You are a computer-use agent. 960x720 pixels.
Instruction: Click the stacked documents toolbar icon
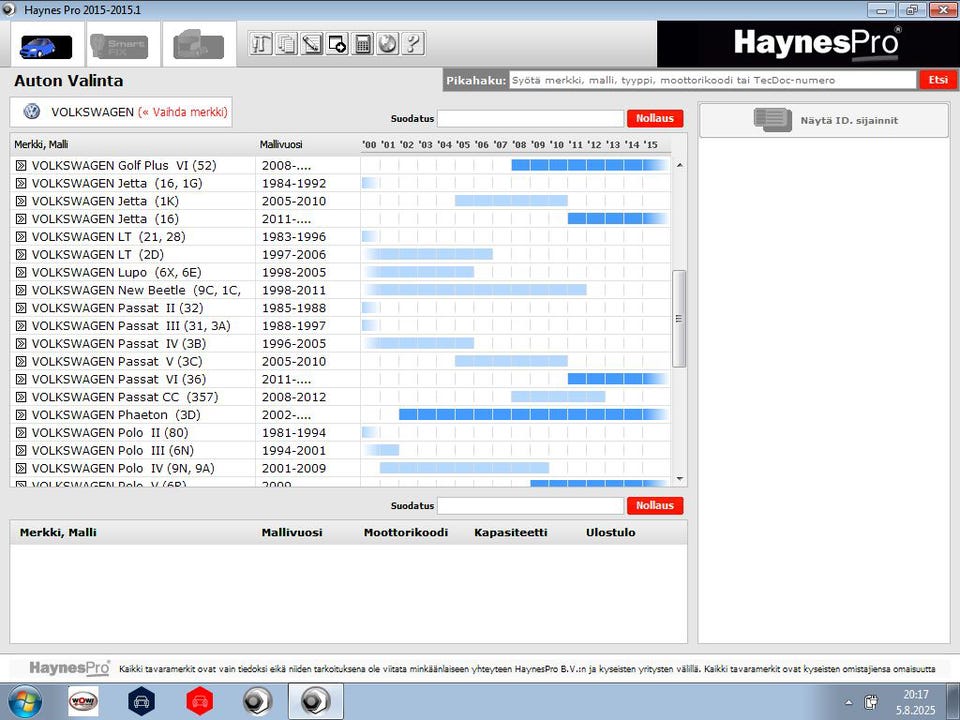286,43
